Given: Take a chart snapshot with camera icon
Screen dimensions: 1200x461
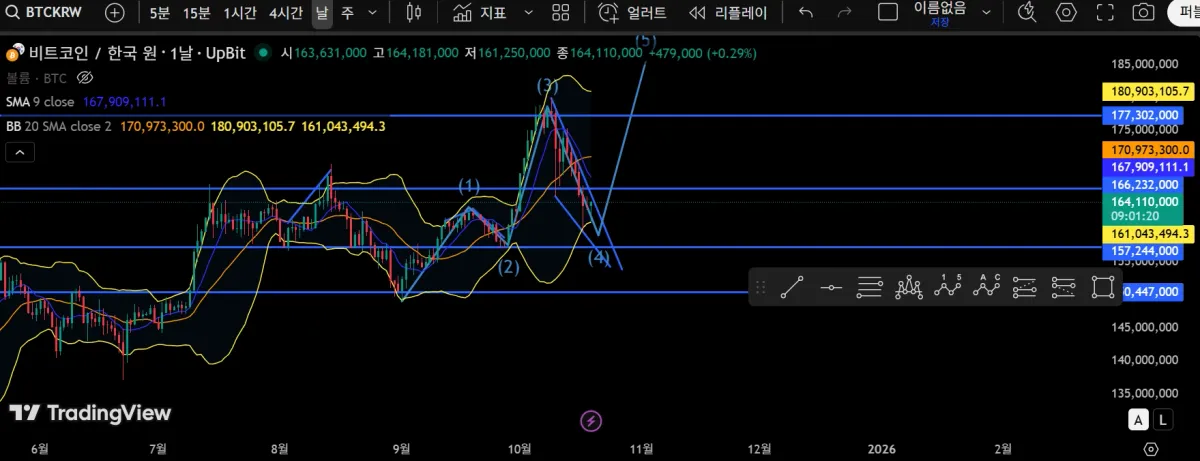Looking at the screenshot, I should click(x=1142, y=13).
